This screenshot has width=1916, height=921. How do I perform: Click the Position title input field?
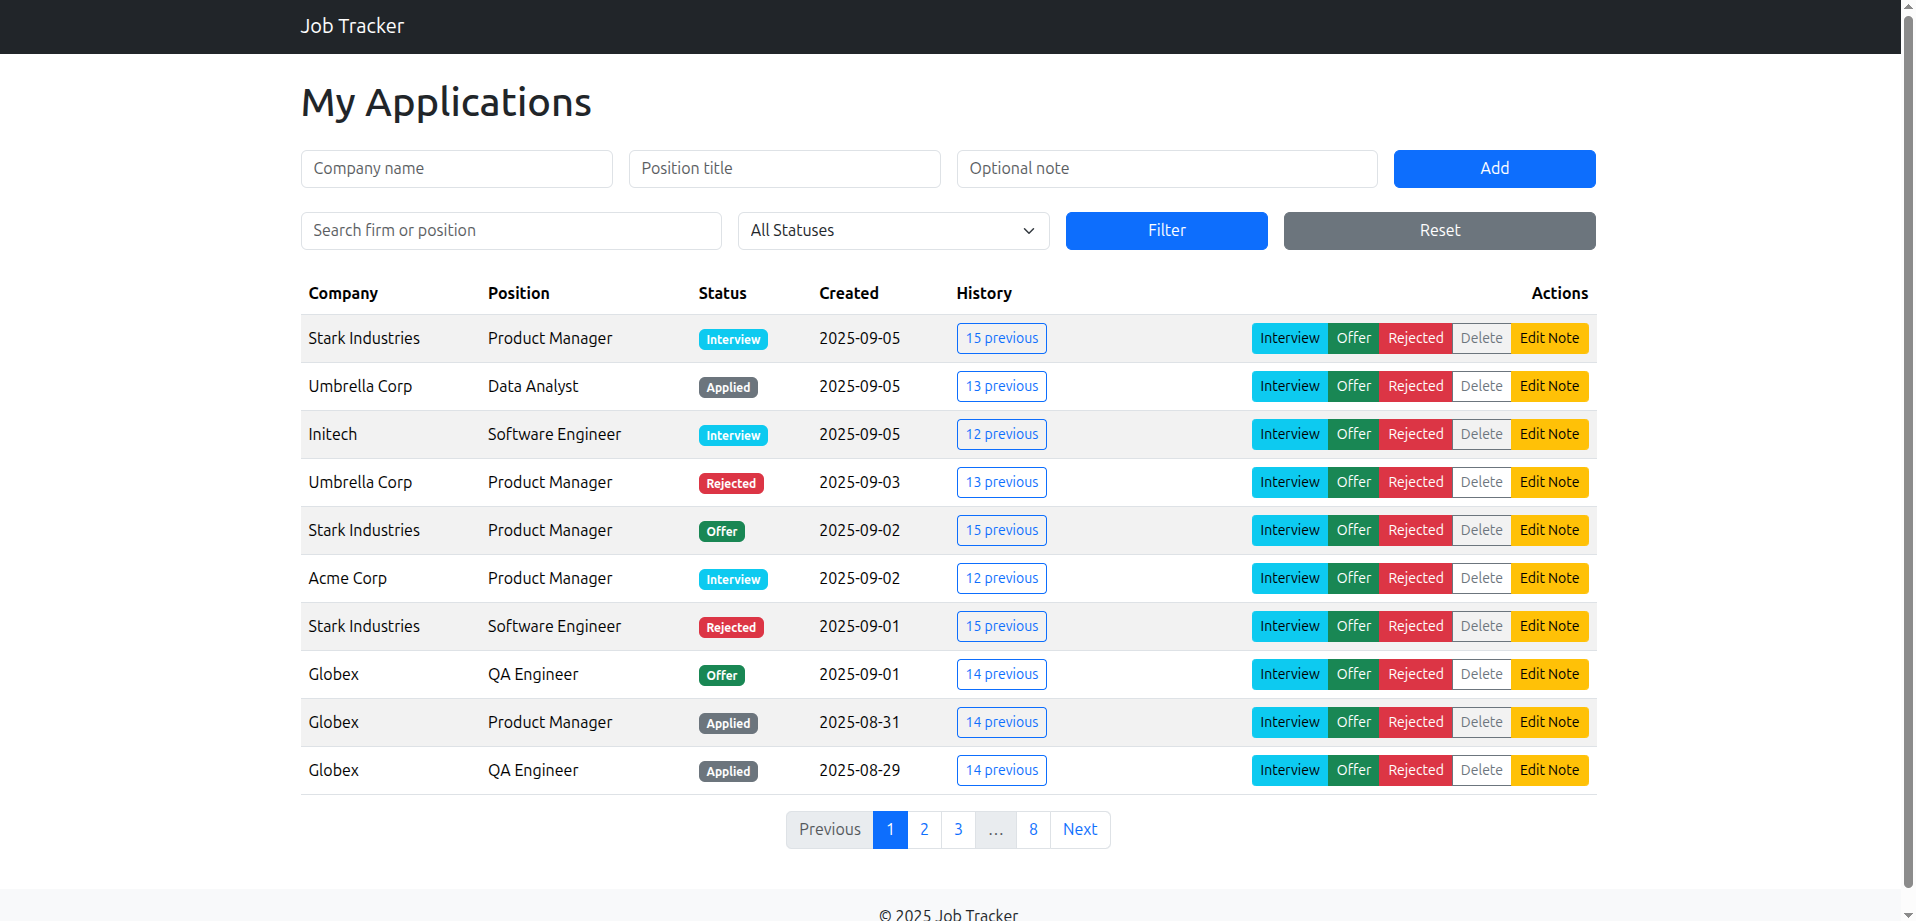click(784, 168)
